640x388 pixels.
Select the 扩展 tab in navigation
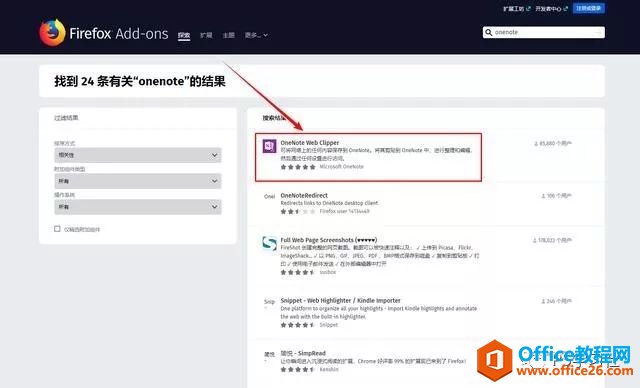[206, 35]
